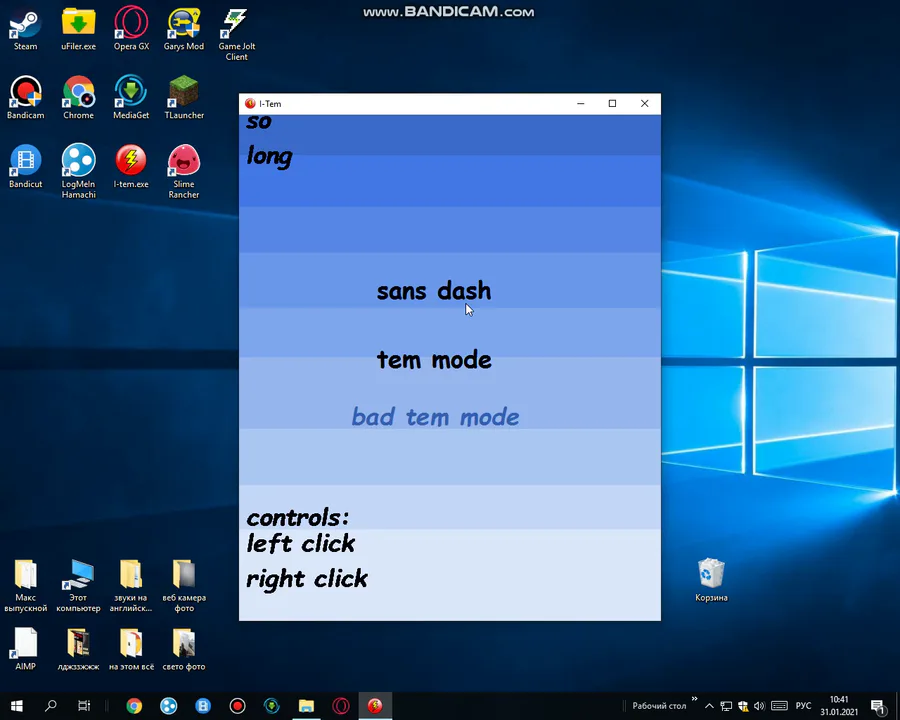Open the volume control in tray
The width and height of the screenshot is (900, 720).
(759, 706)
